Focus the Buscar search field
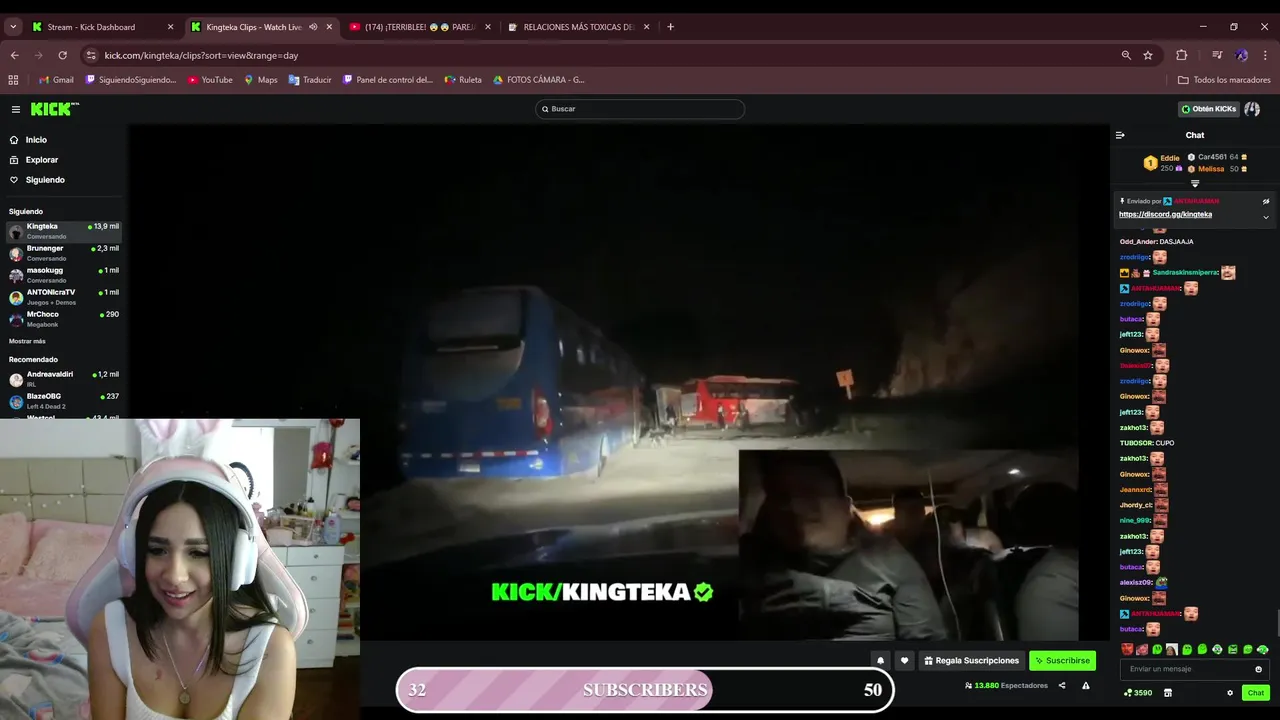 [640, 109]
